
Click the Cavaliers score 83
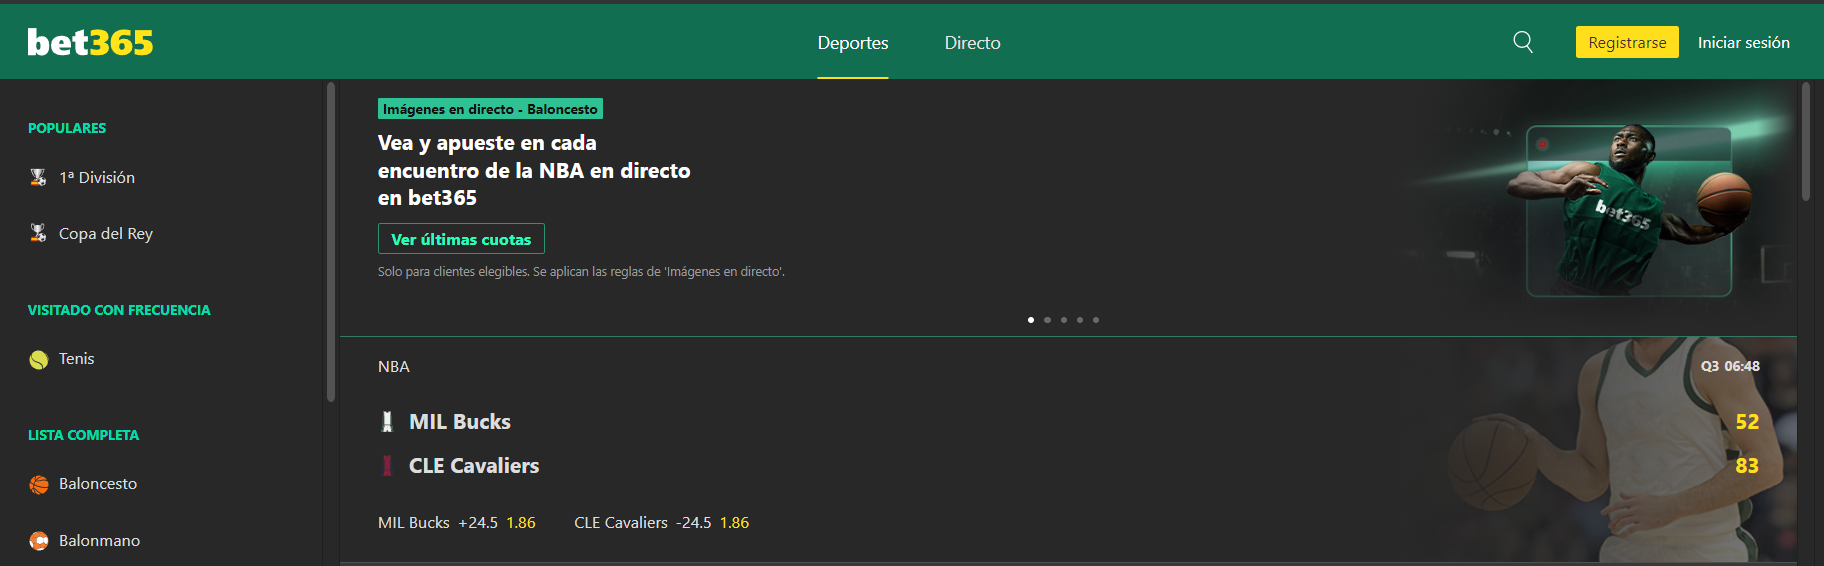[x=1747, y=466]
